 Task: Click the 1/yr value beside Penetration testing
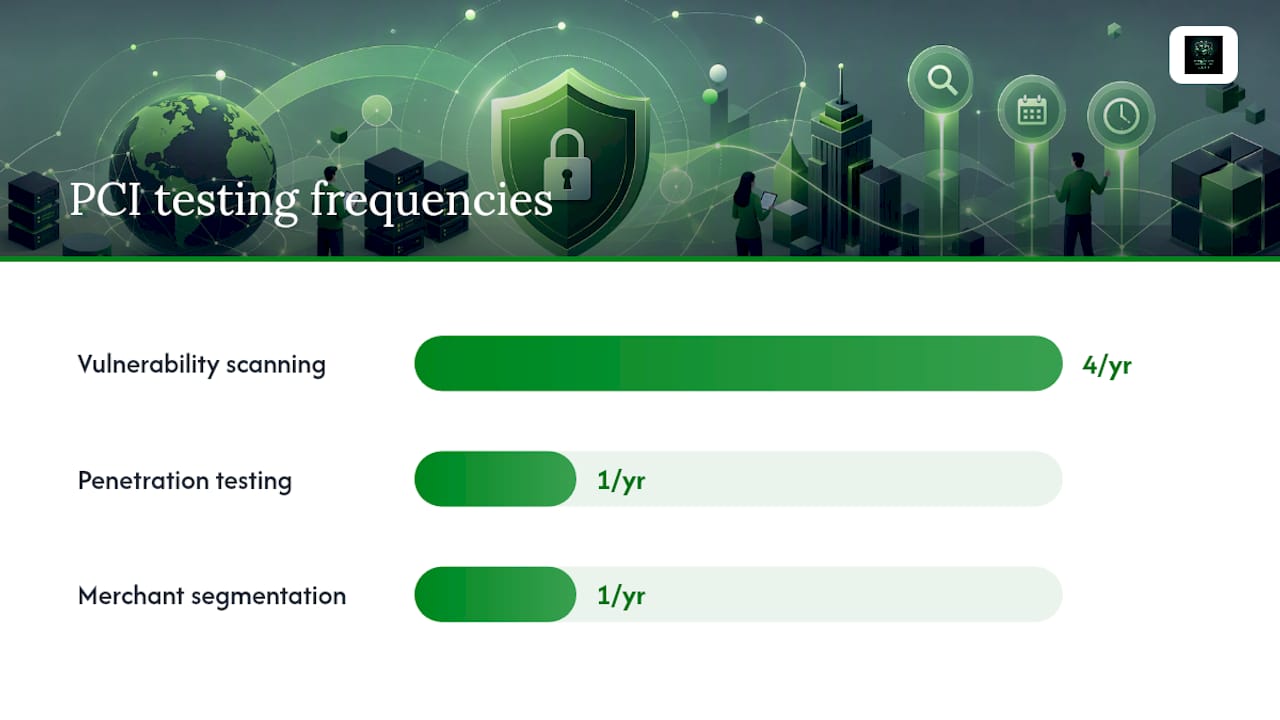click(621, 480)
